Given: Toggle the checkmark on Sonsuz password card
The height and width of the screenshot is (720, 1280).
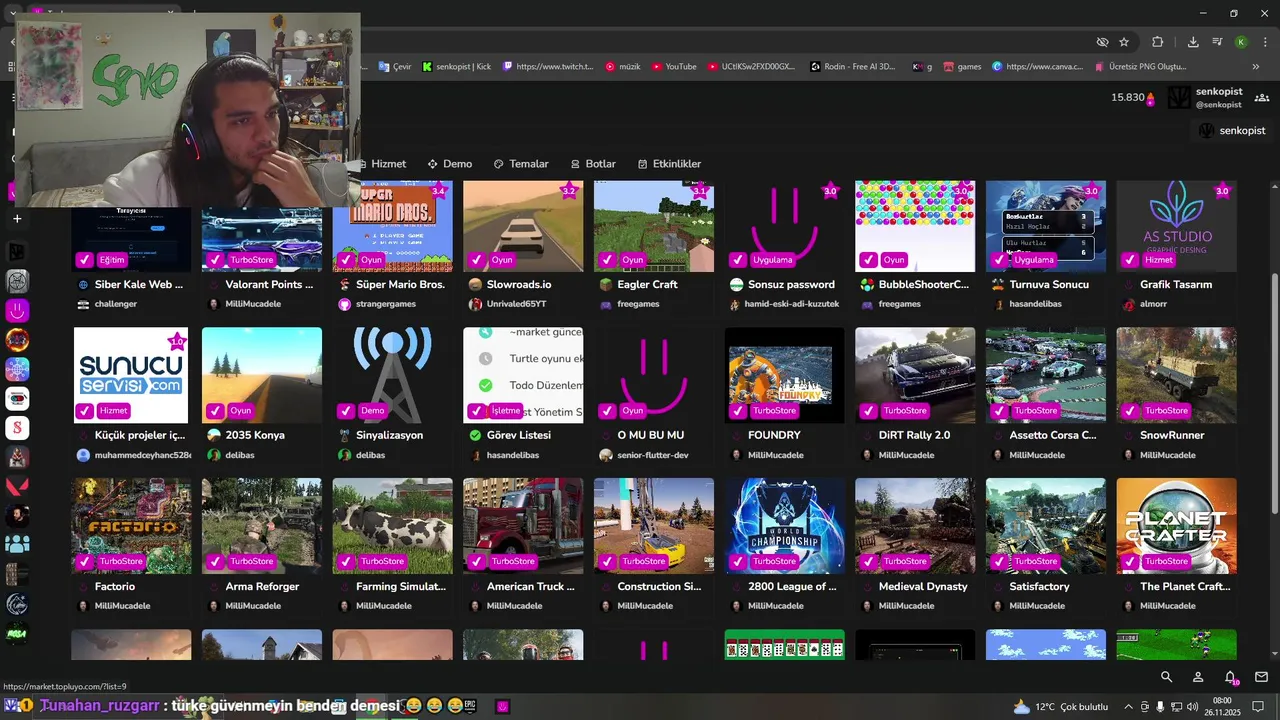Looking at the screenshot, I should click(737, 260).
